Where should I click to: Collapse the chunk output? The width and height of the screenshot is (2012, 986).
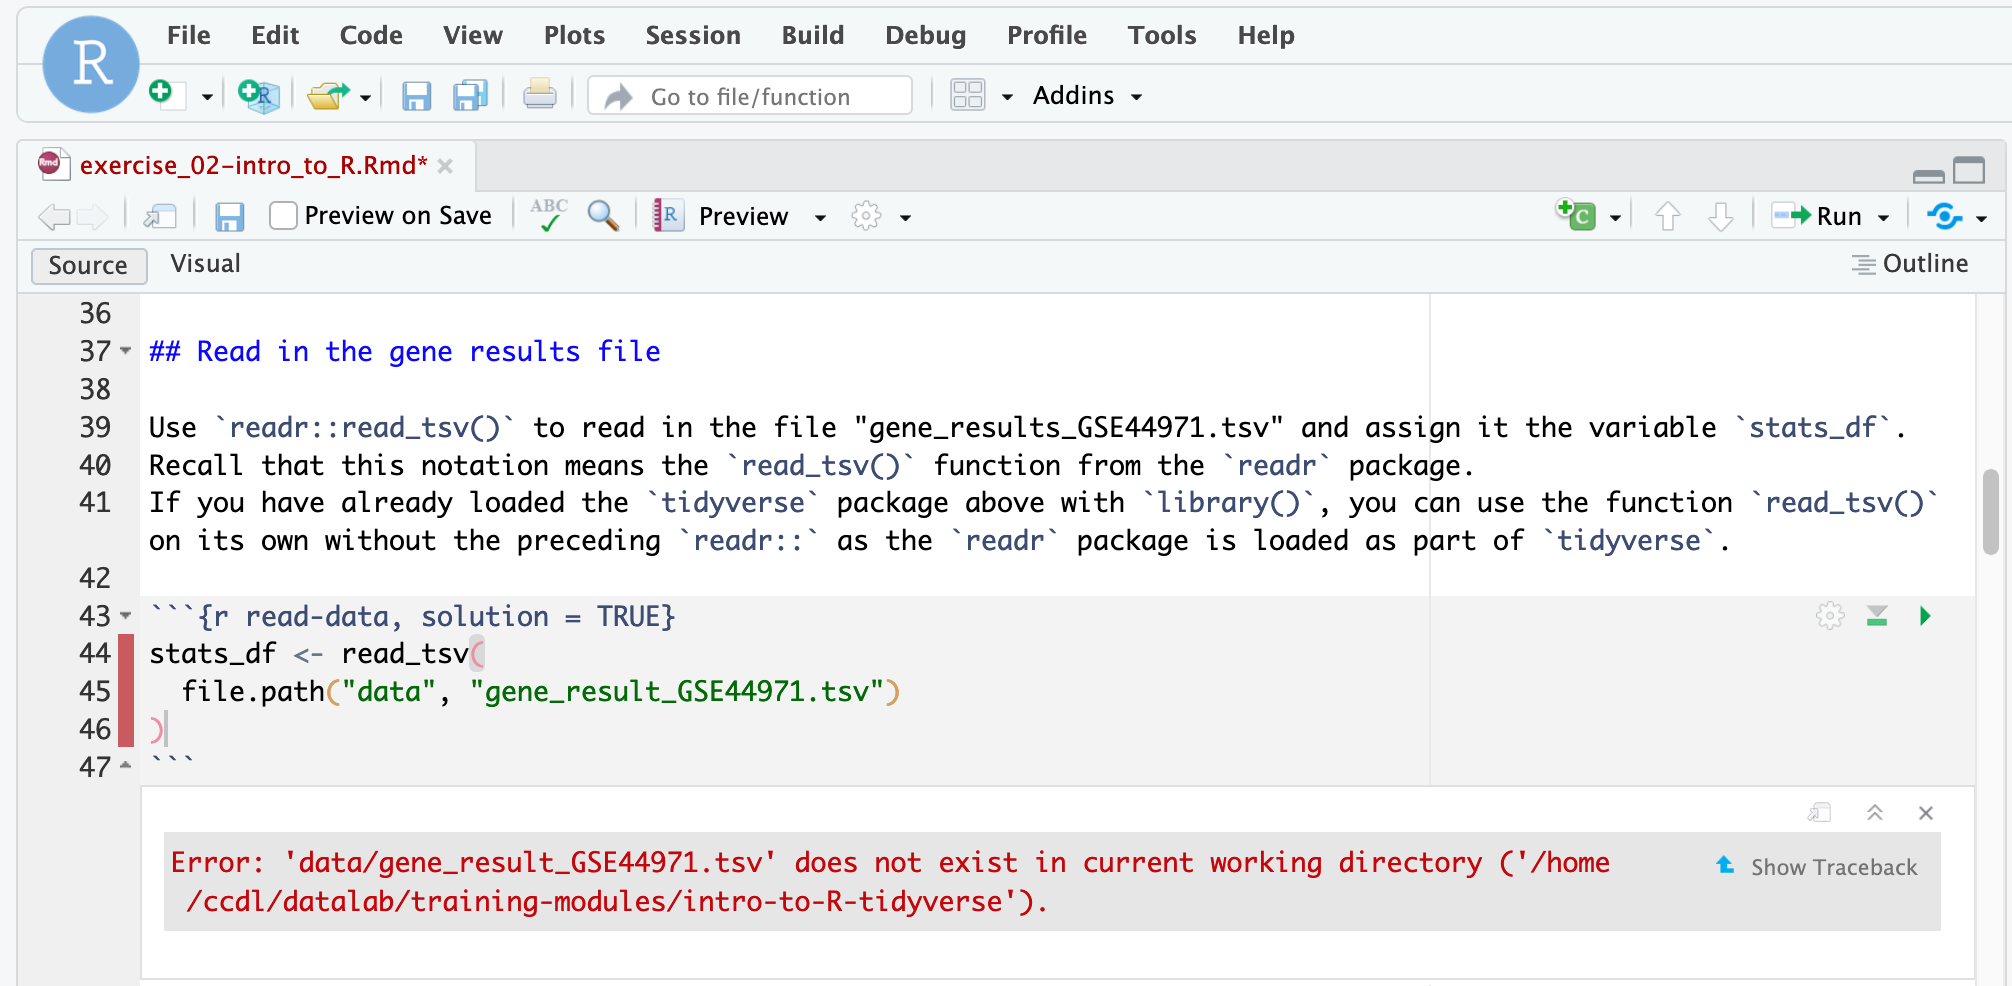1875,813
